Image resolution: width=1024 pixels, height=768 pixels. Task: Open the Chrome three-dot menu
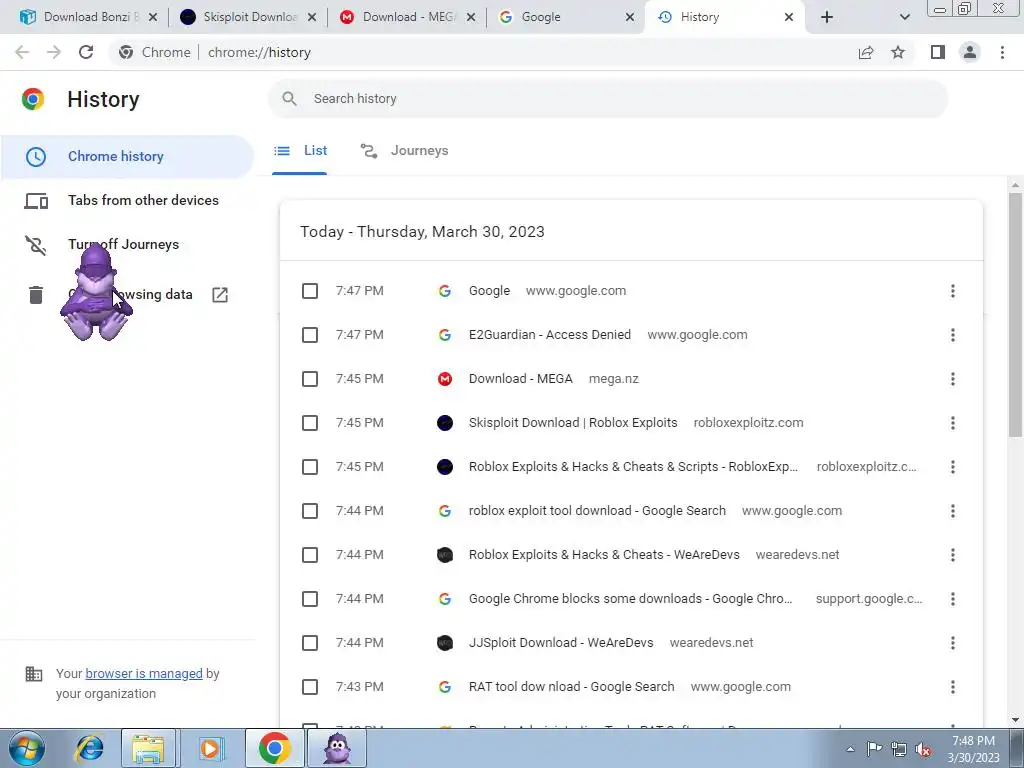point(1002,52)
